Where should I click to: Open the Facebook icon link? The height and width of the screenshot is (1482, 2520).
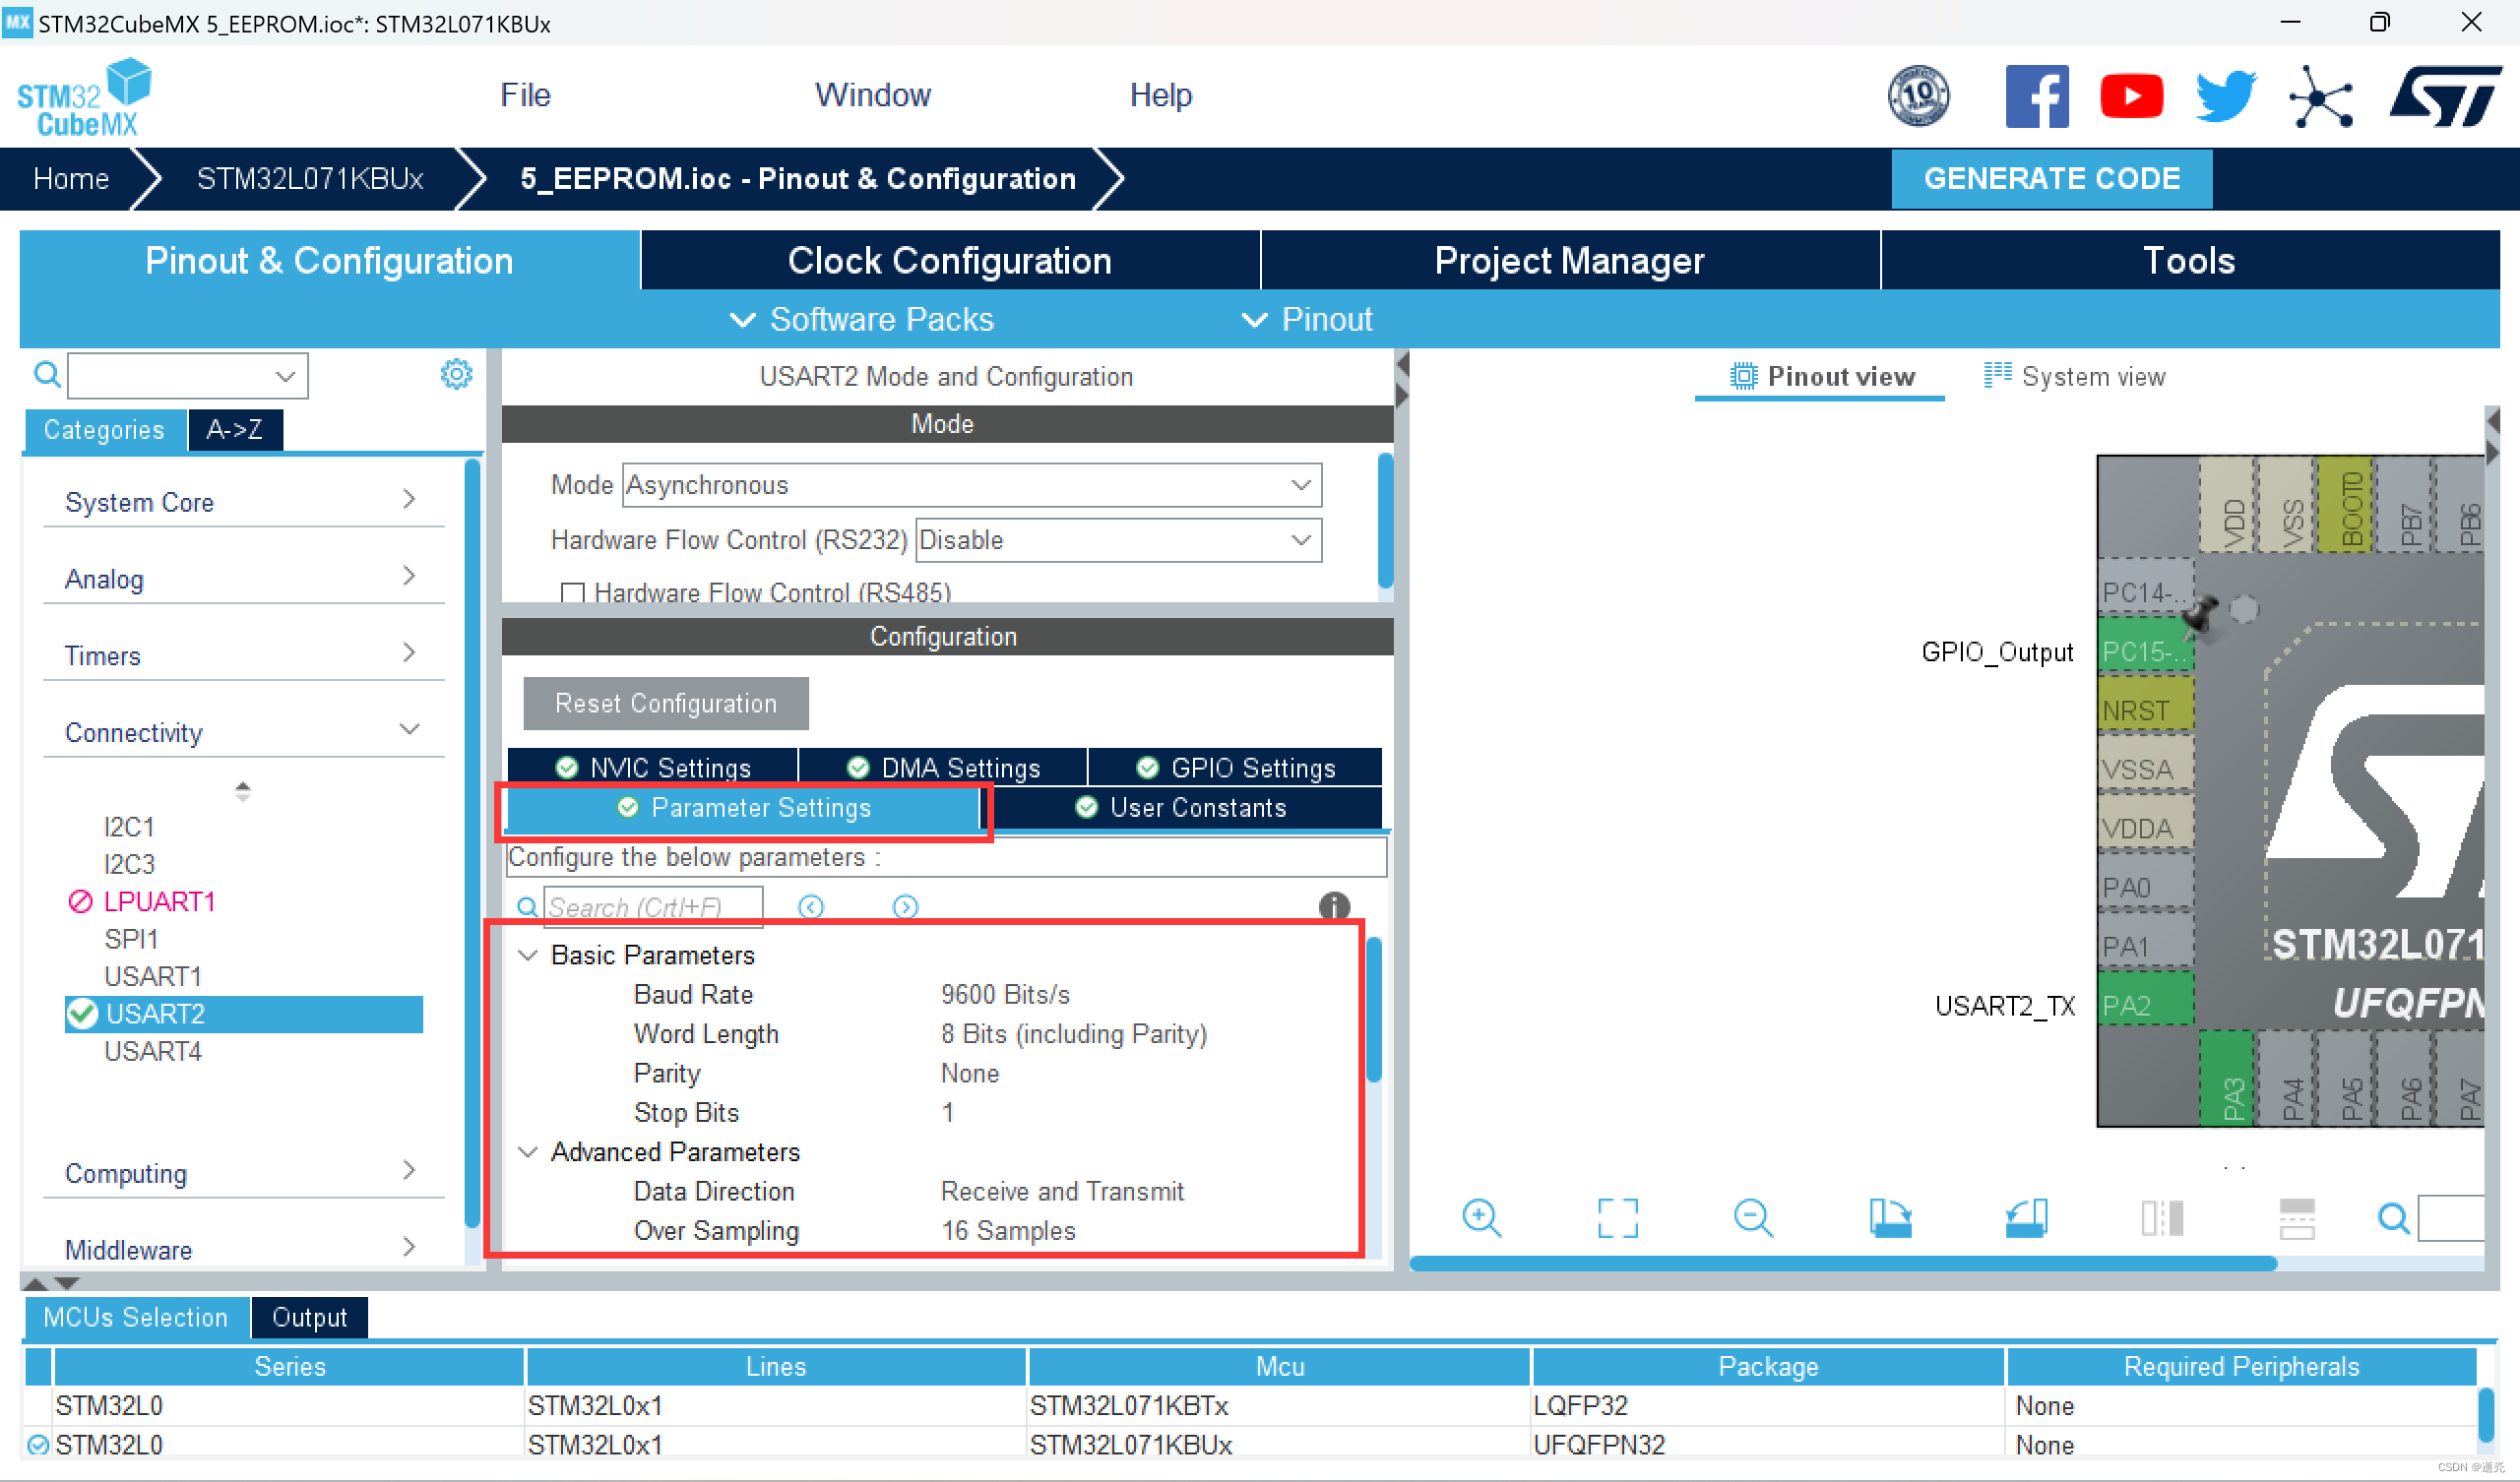tap(2036, 96)
